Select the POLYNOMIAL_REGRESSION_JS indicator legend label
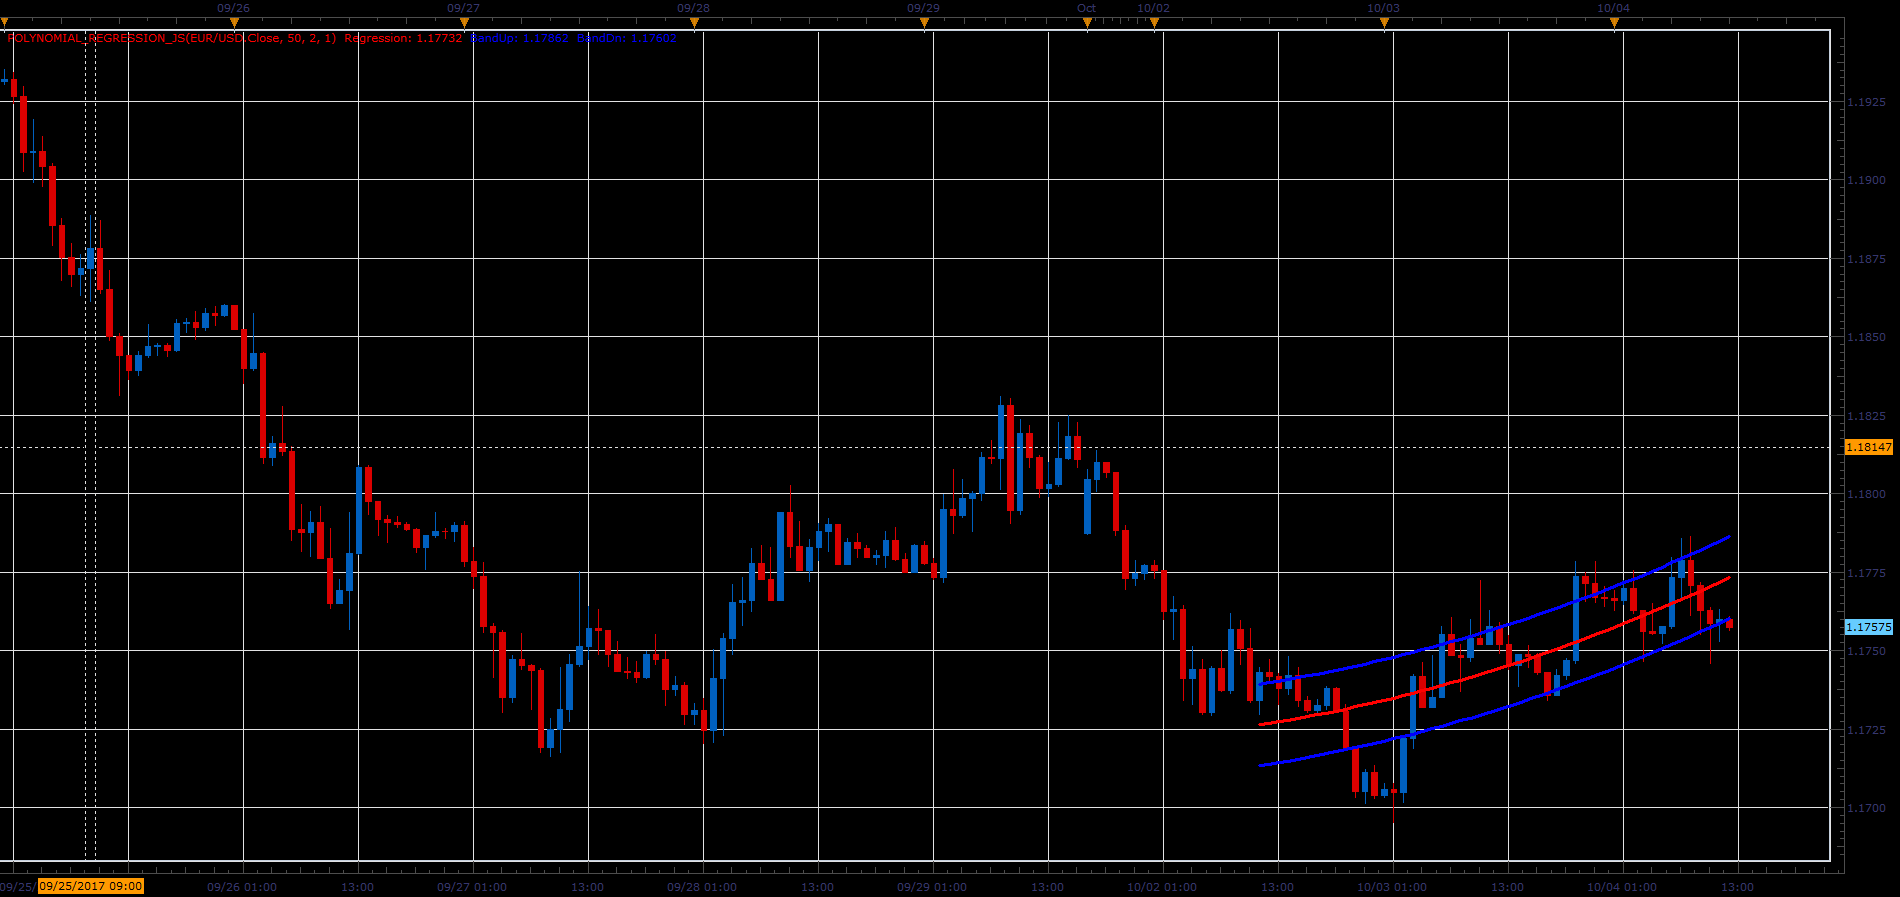This screenshot has width=1900, height=897. [x=172, y=38]
